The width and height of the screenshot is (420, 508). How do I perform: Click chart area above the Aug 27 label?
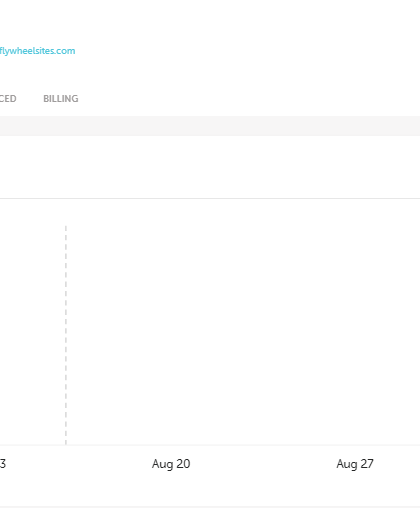point(355,333)
